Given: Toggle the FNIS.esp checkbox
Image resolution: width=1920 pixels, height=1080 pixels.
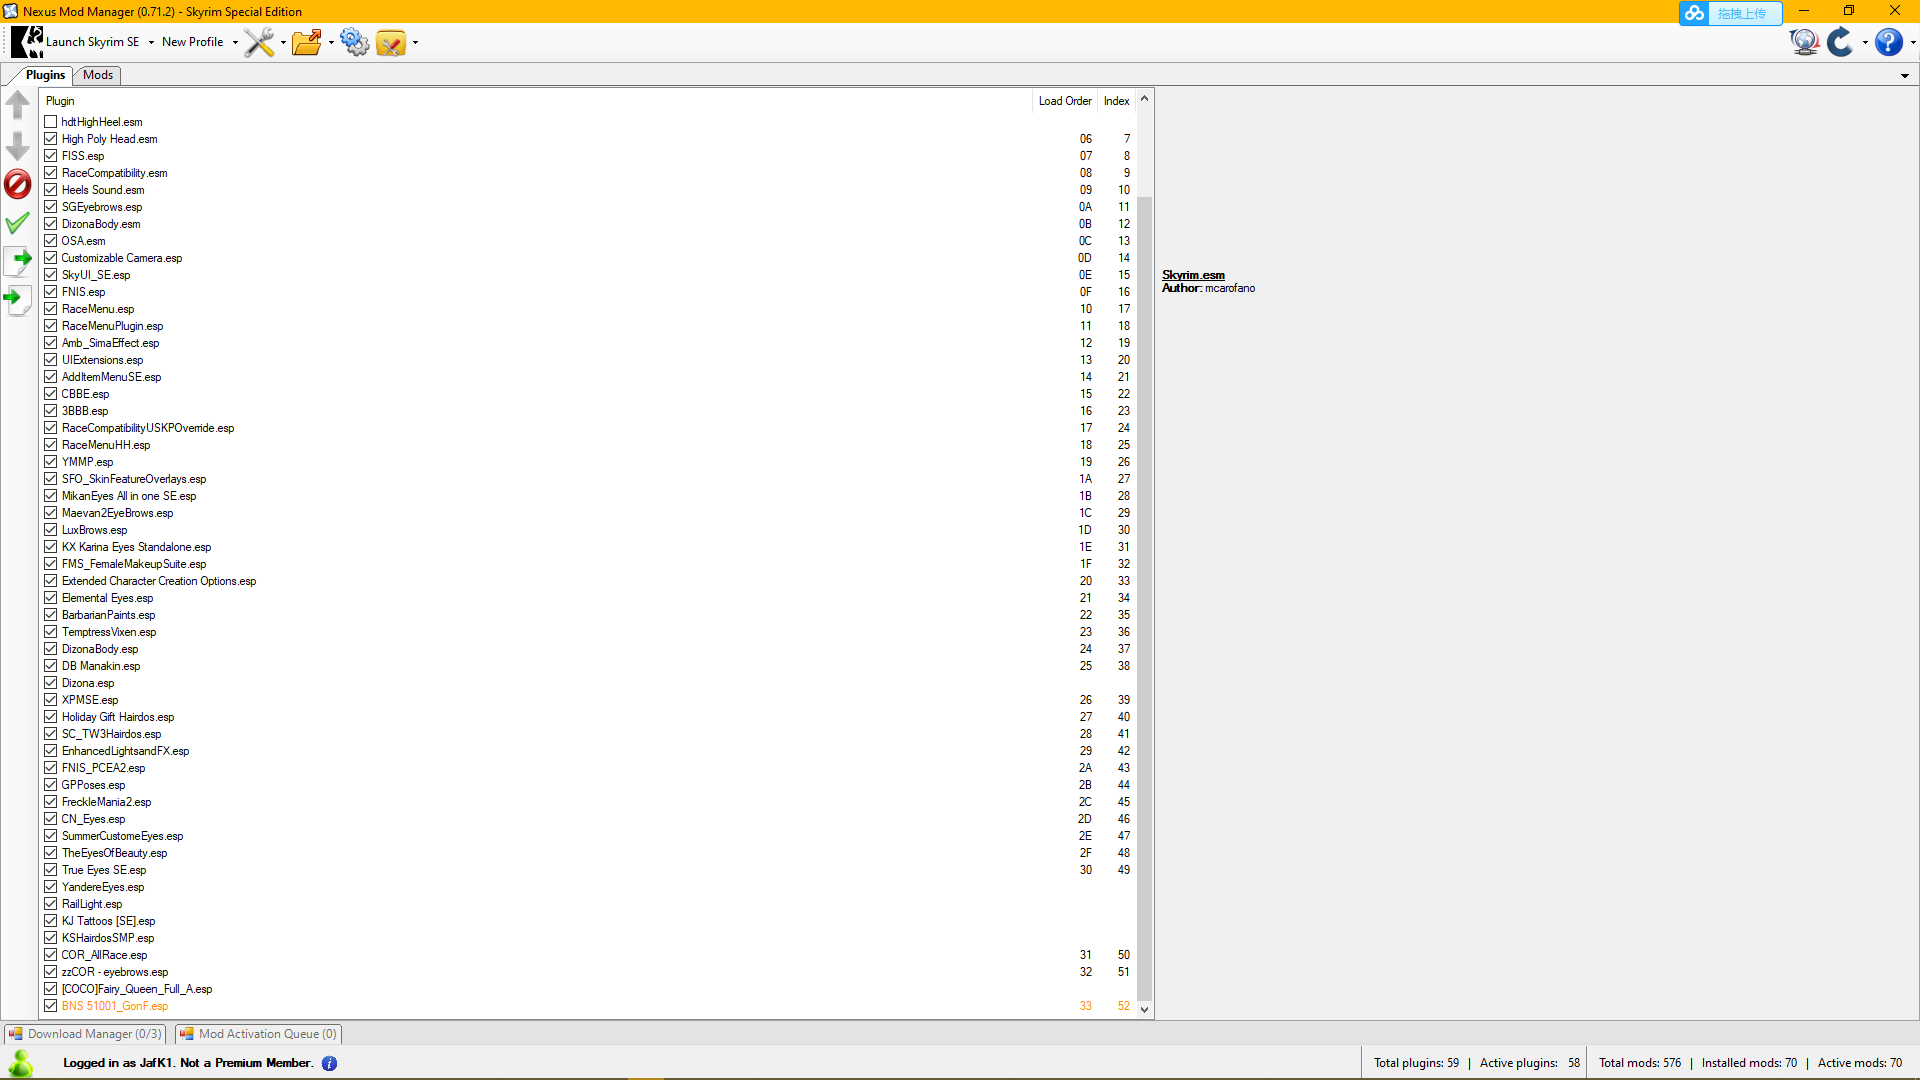Looking at the screenshot, I should click(50, 292).
